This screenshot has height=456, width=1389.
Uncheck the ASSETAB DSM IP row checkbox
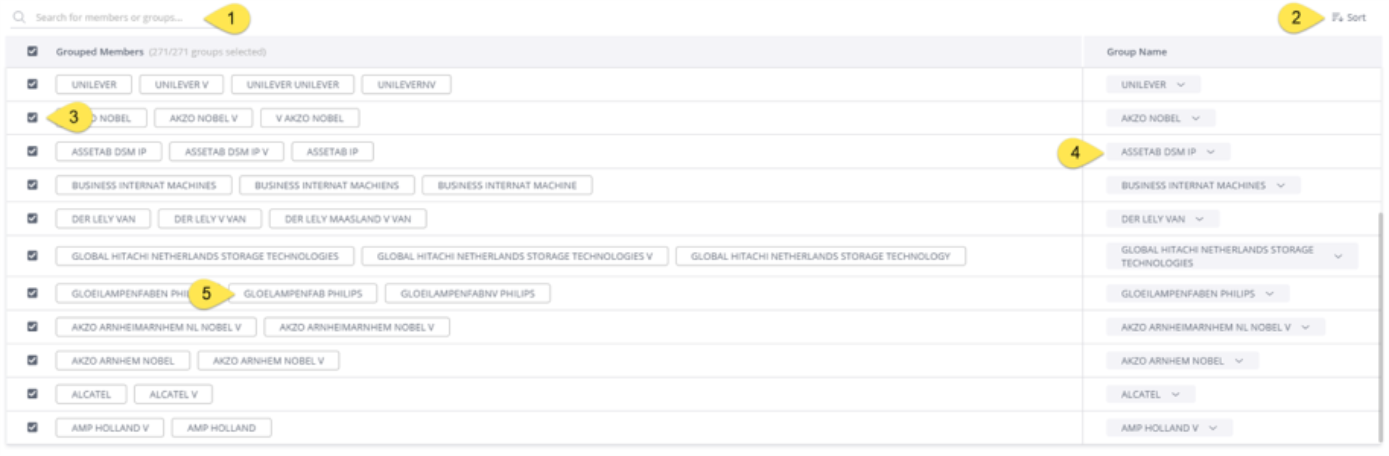[x=33, y=151]
